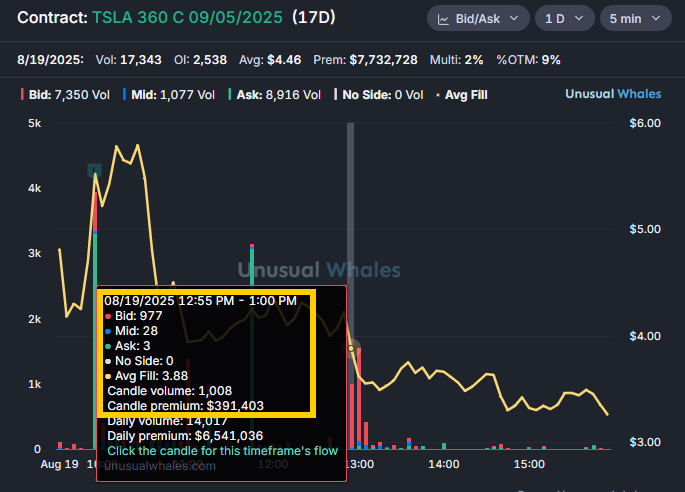Toggle the Mid volume legend entry
This screenshot has height=492, width=685.
[x=169, y=95]
